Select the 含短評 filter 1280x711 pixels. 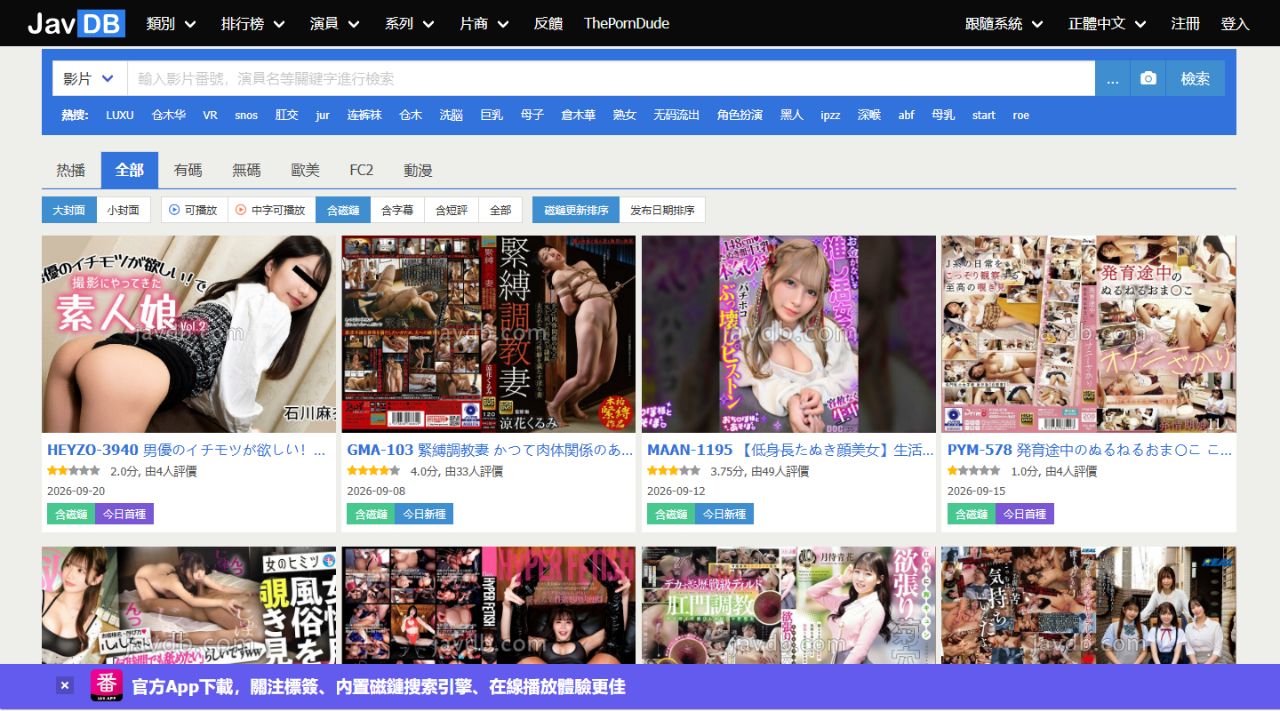(x=452, y=210)
